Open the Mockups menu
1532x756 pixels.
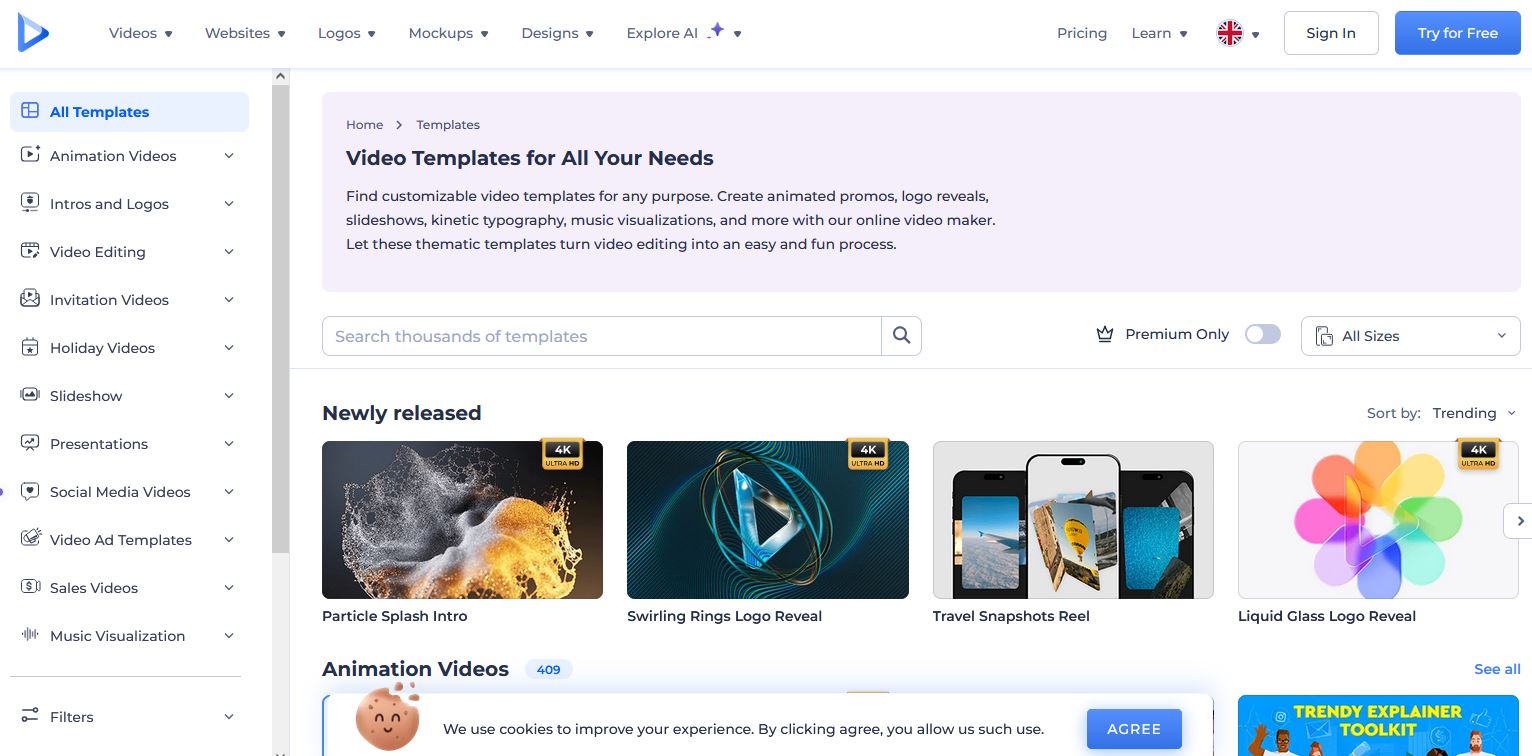[x=448, y=33]
